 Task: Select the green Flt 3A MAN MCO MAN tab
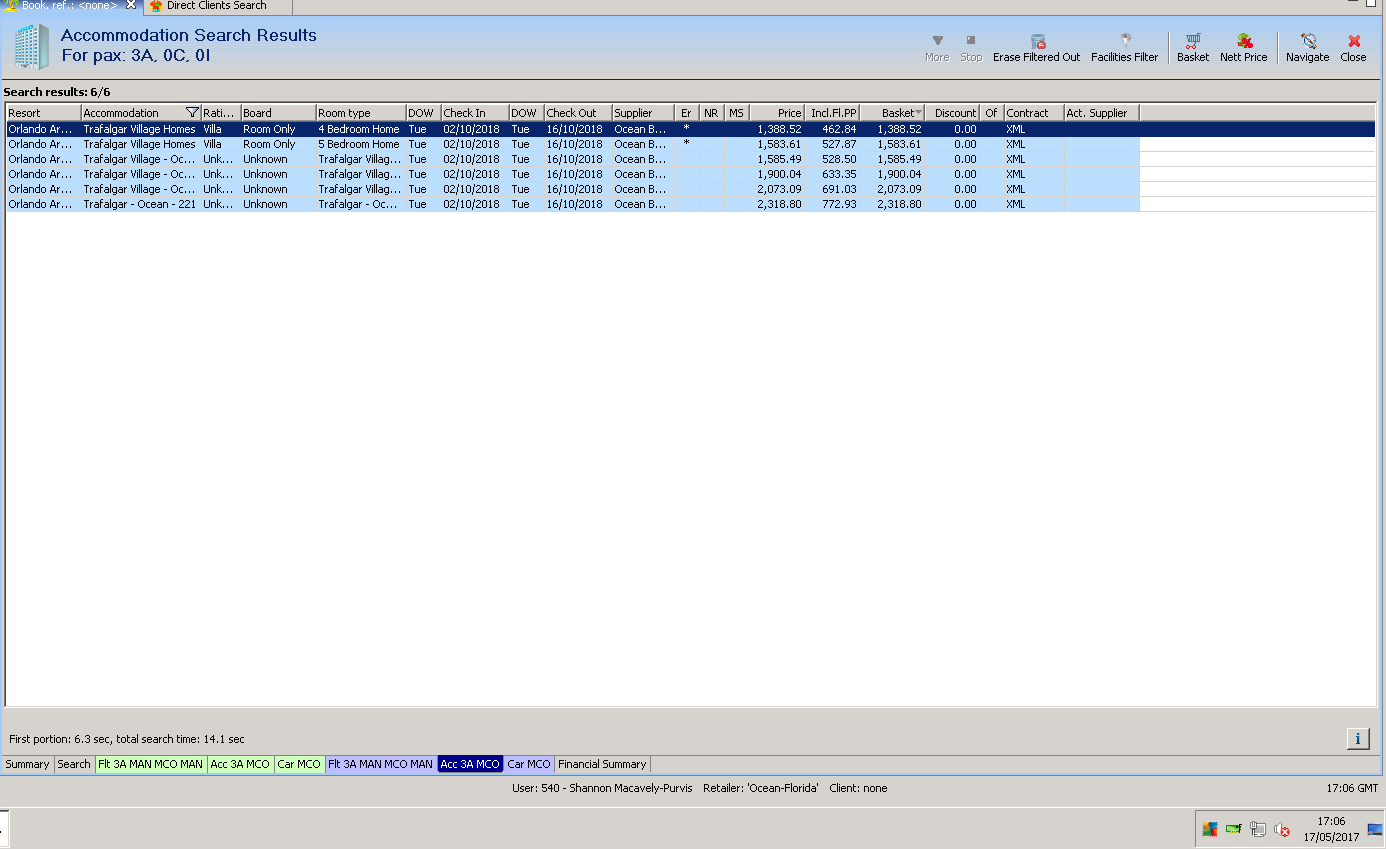(x=151, y=764)
